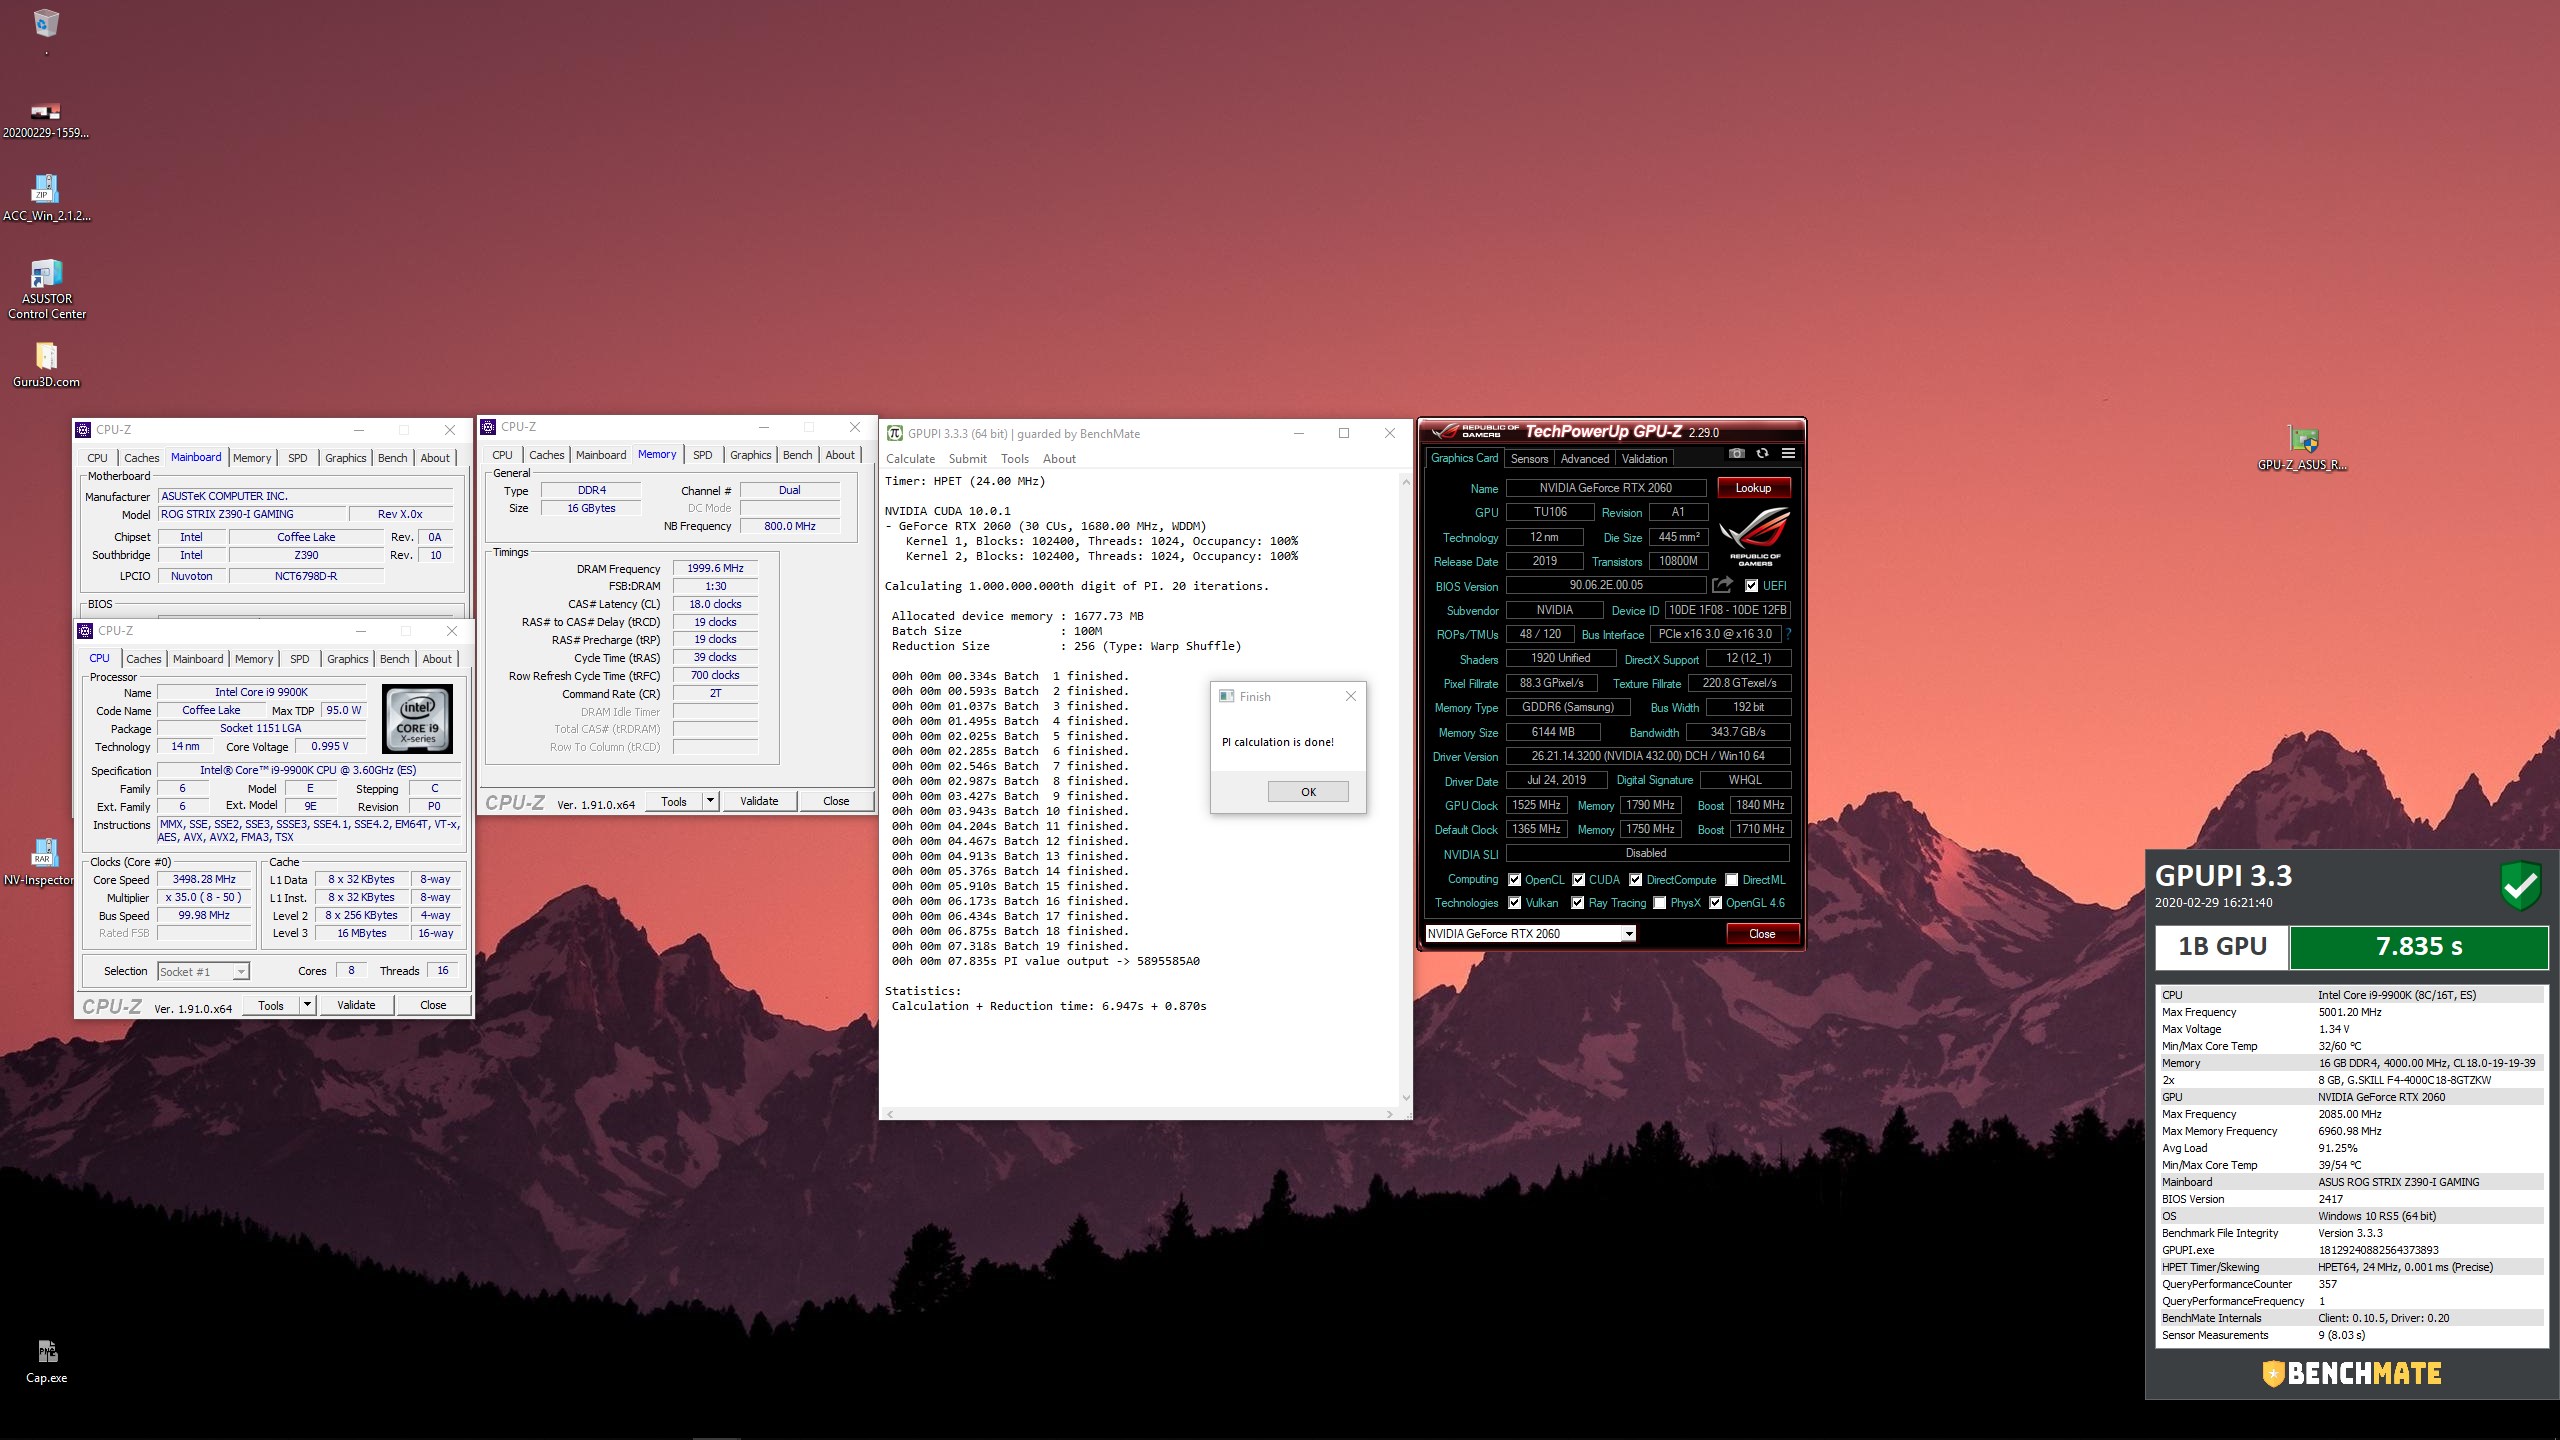Click the GPU name field NVIDIA GeForce RTX 2060
The height and width of the screenshot is (1440, 2560).
pos(1605,488)
